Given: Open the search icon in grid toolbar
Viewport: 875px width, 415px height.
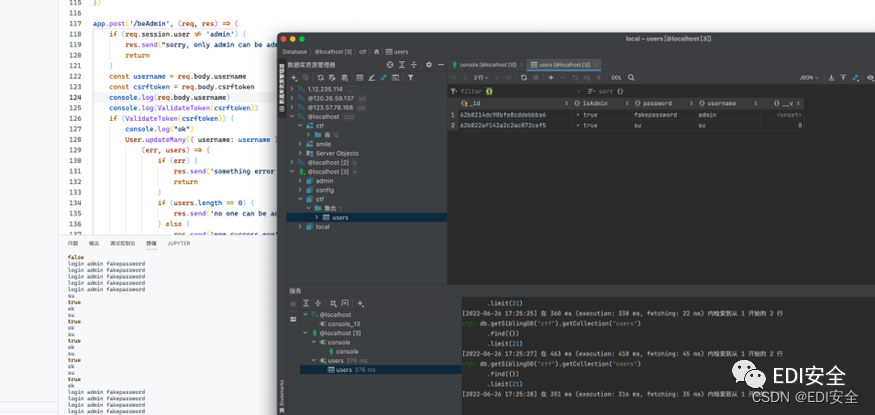Looking at the screenshot, I should click(631, 78).
